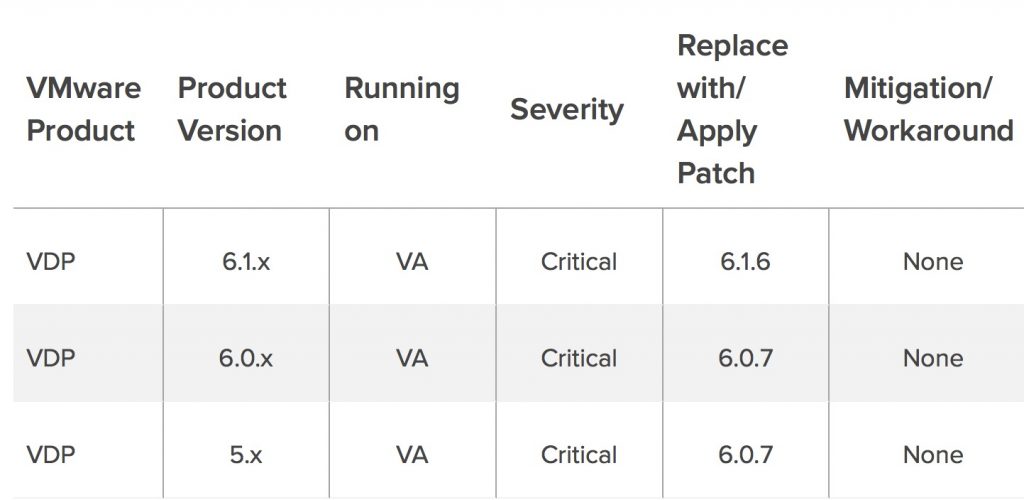
Task: Select Critical severity in the 6.1.x row
Action: (579, 262)
